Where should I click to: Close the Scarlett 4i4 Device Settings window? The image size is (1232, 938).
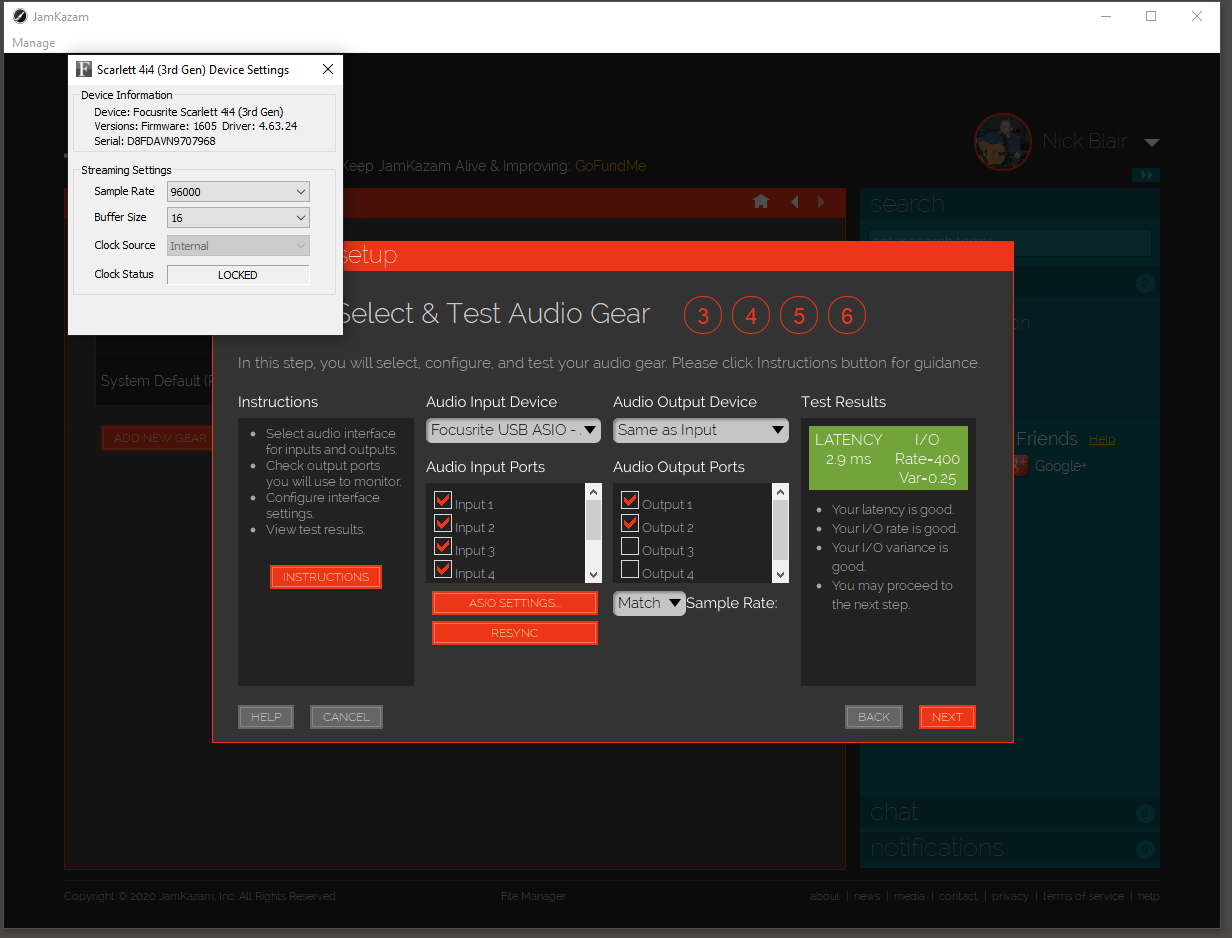click(x=328, y=69)
